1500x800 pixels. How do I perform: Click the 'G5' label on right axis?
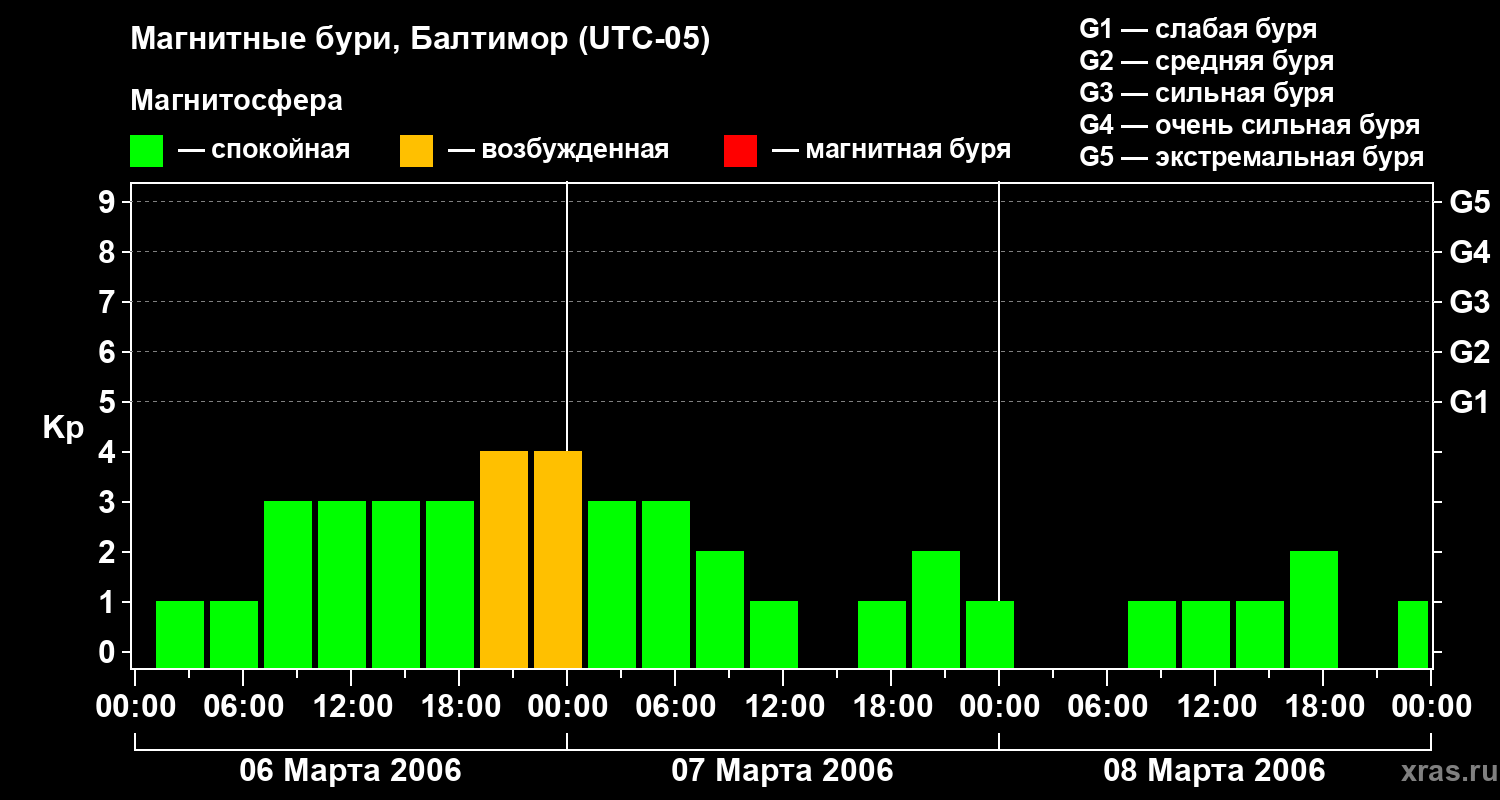(1470, 202)
